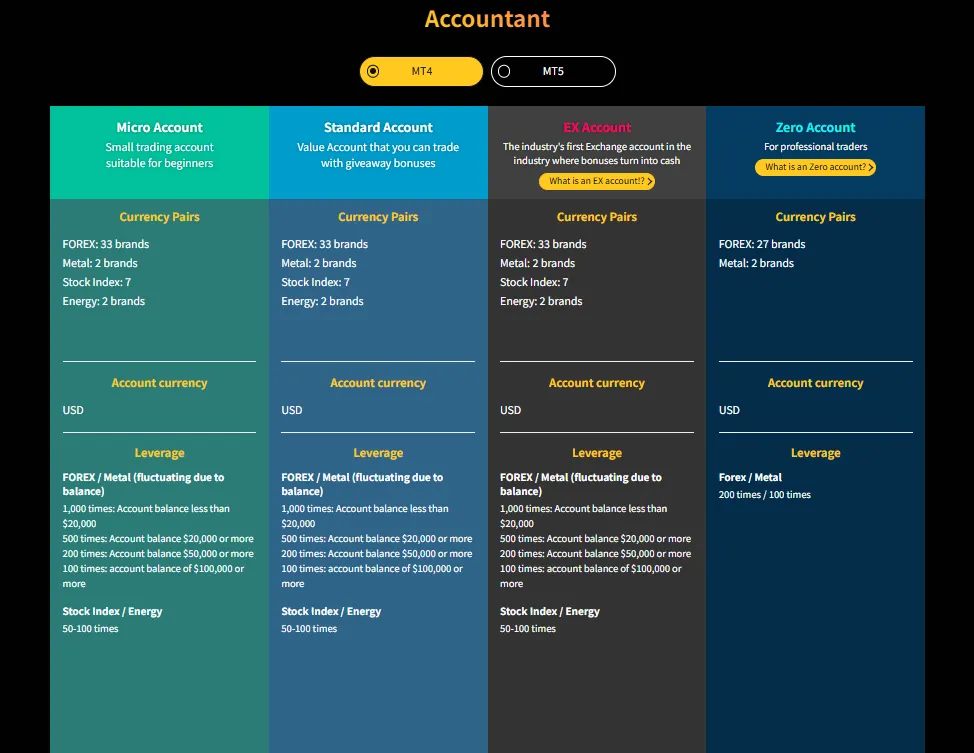
Task: Select the MT4 radio button
Action: 374,71
